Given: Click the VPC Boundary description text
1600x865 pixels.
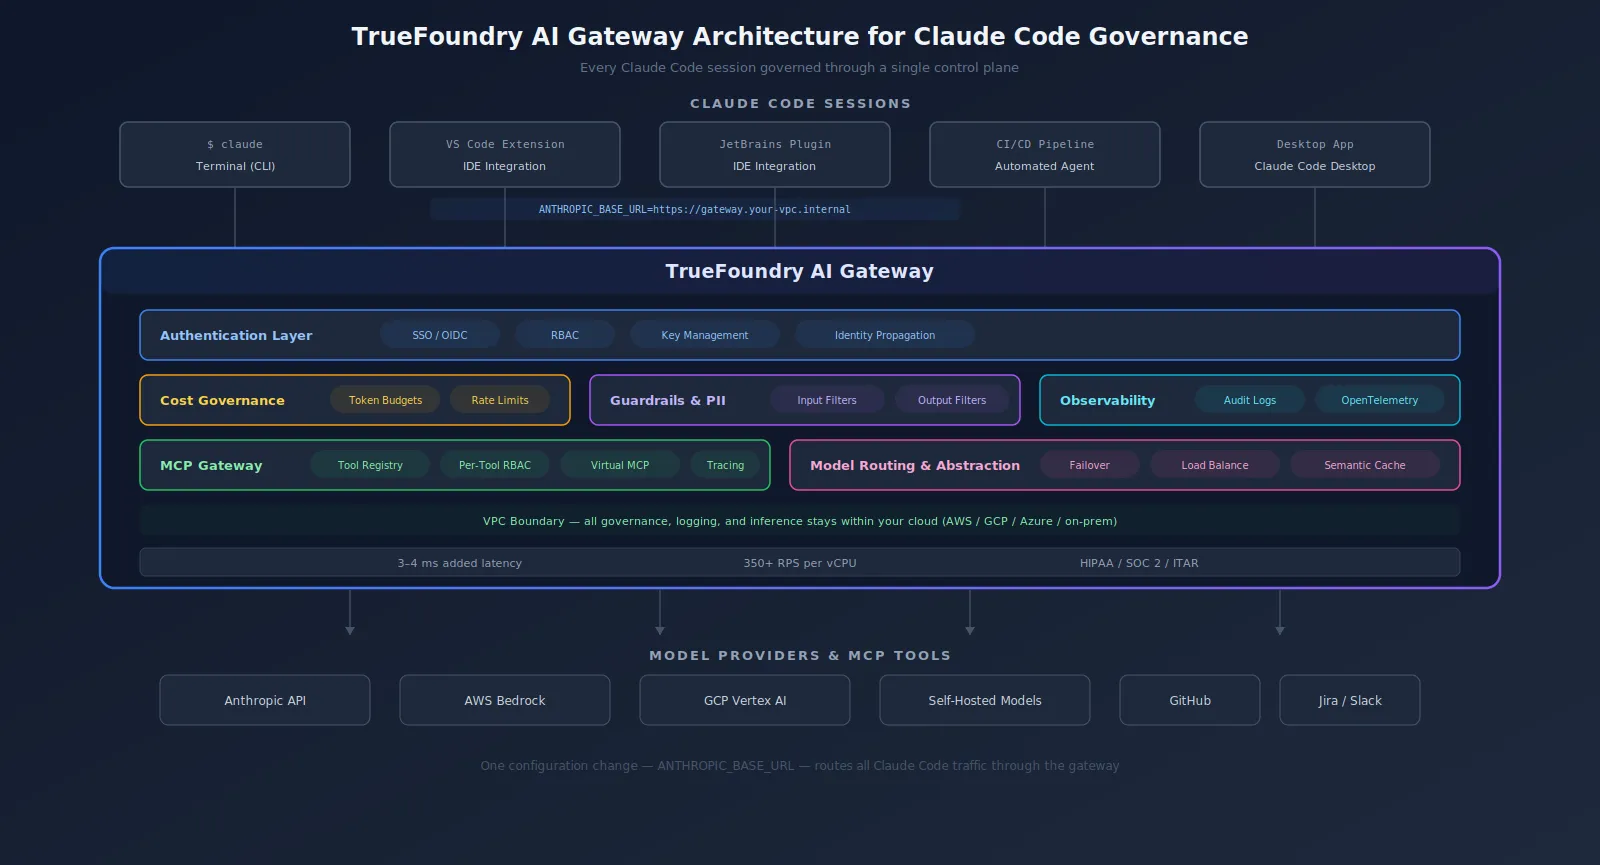Looking at the screenshot, I should (800, 521).
